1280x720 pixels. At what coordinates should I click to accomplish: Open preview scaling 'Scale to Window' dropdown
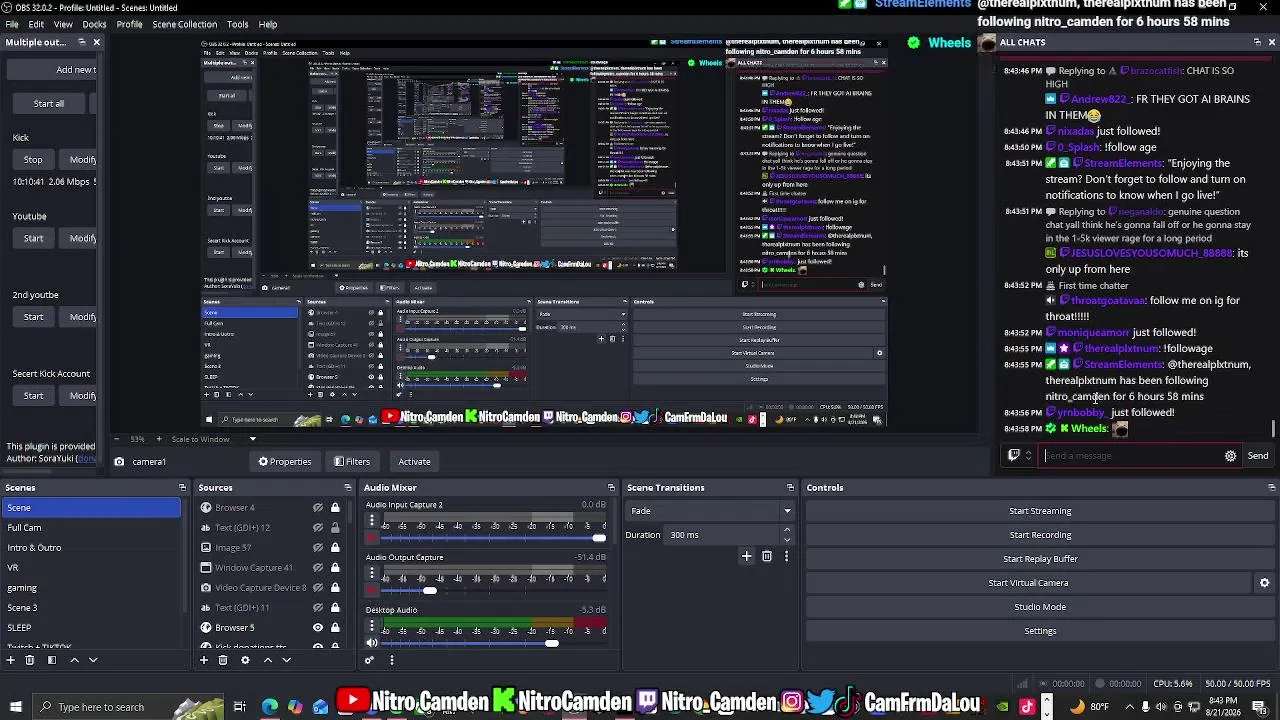click(212, 439)
